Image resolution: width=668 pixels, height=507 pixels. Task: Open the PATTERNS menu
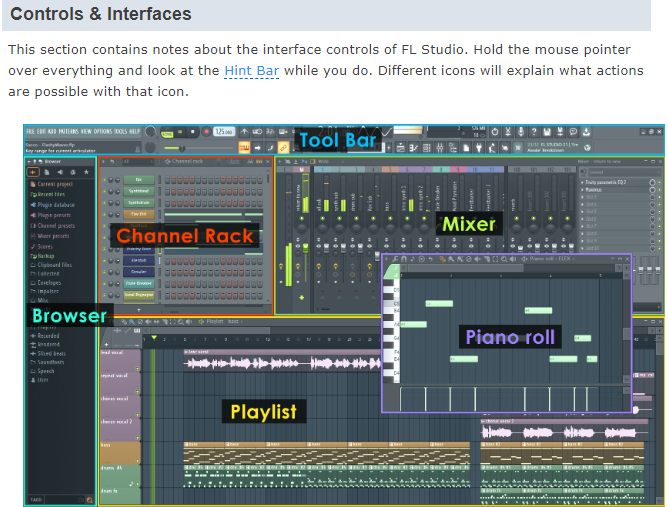tap(68, 132)
